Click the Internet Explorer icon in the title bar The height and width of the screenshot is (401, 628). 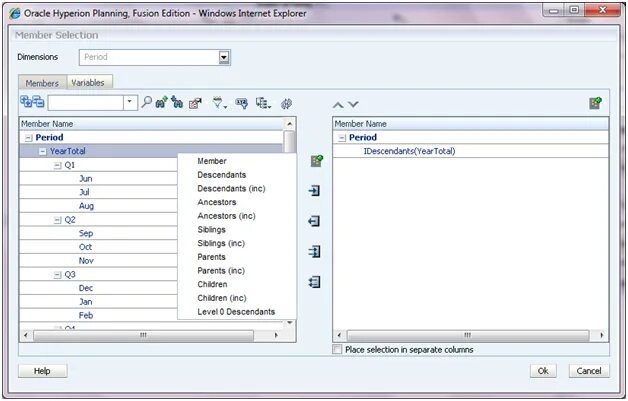coord(15,13)
